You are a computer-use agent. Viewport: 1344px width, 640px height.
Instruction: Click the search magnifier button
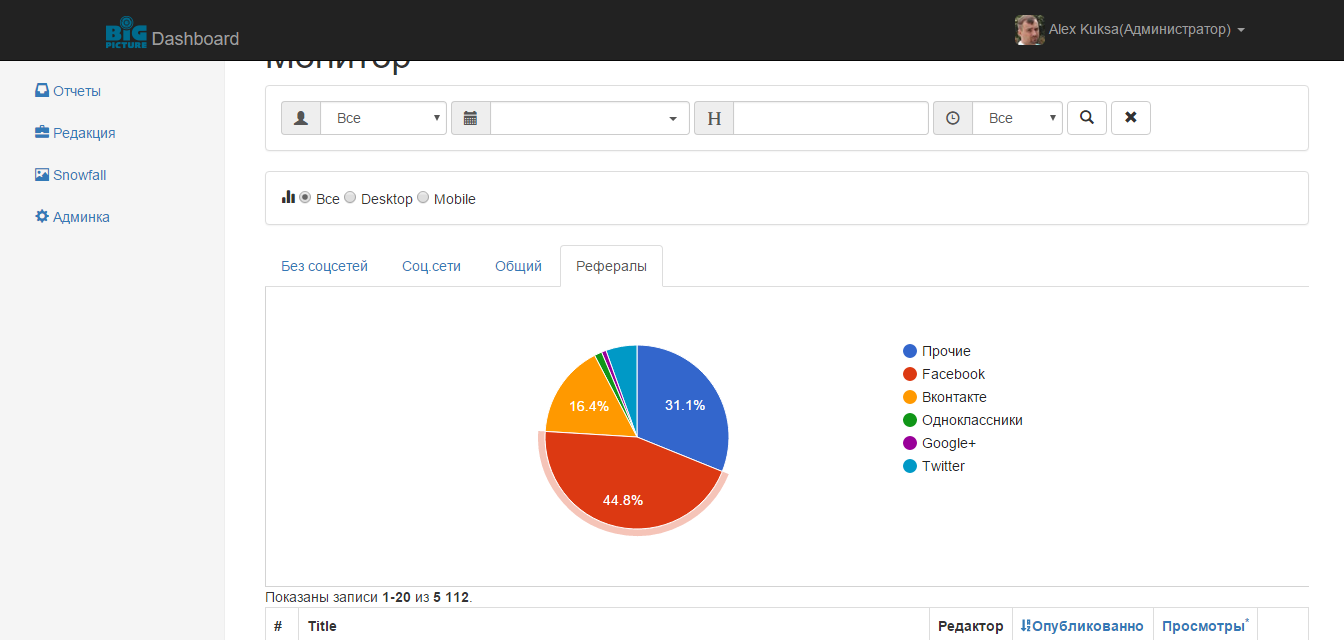coord(1086,118)
